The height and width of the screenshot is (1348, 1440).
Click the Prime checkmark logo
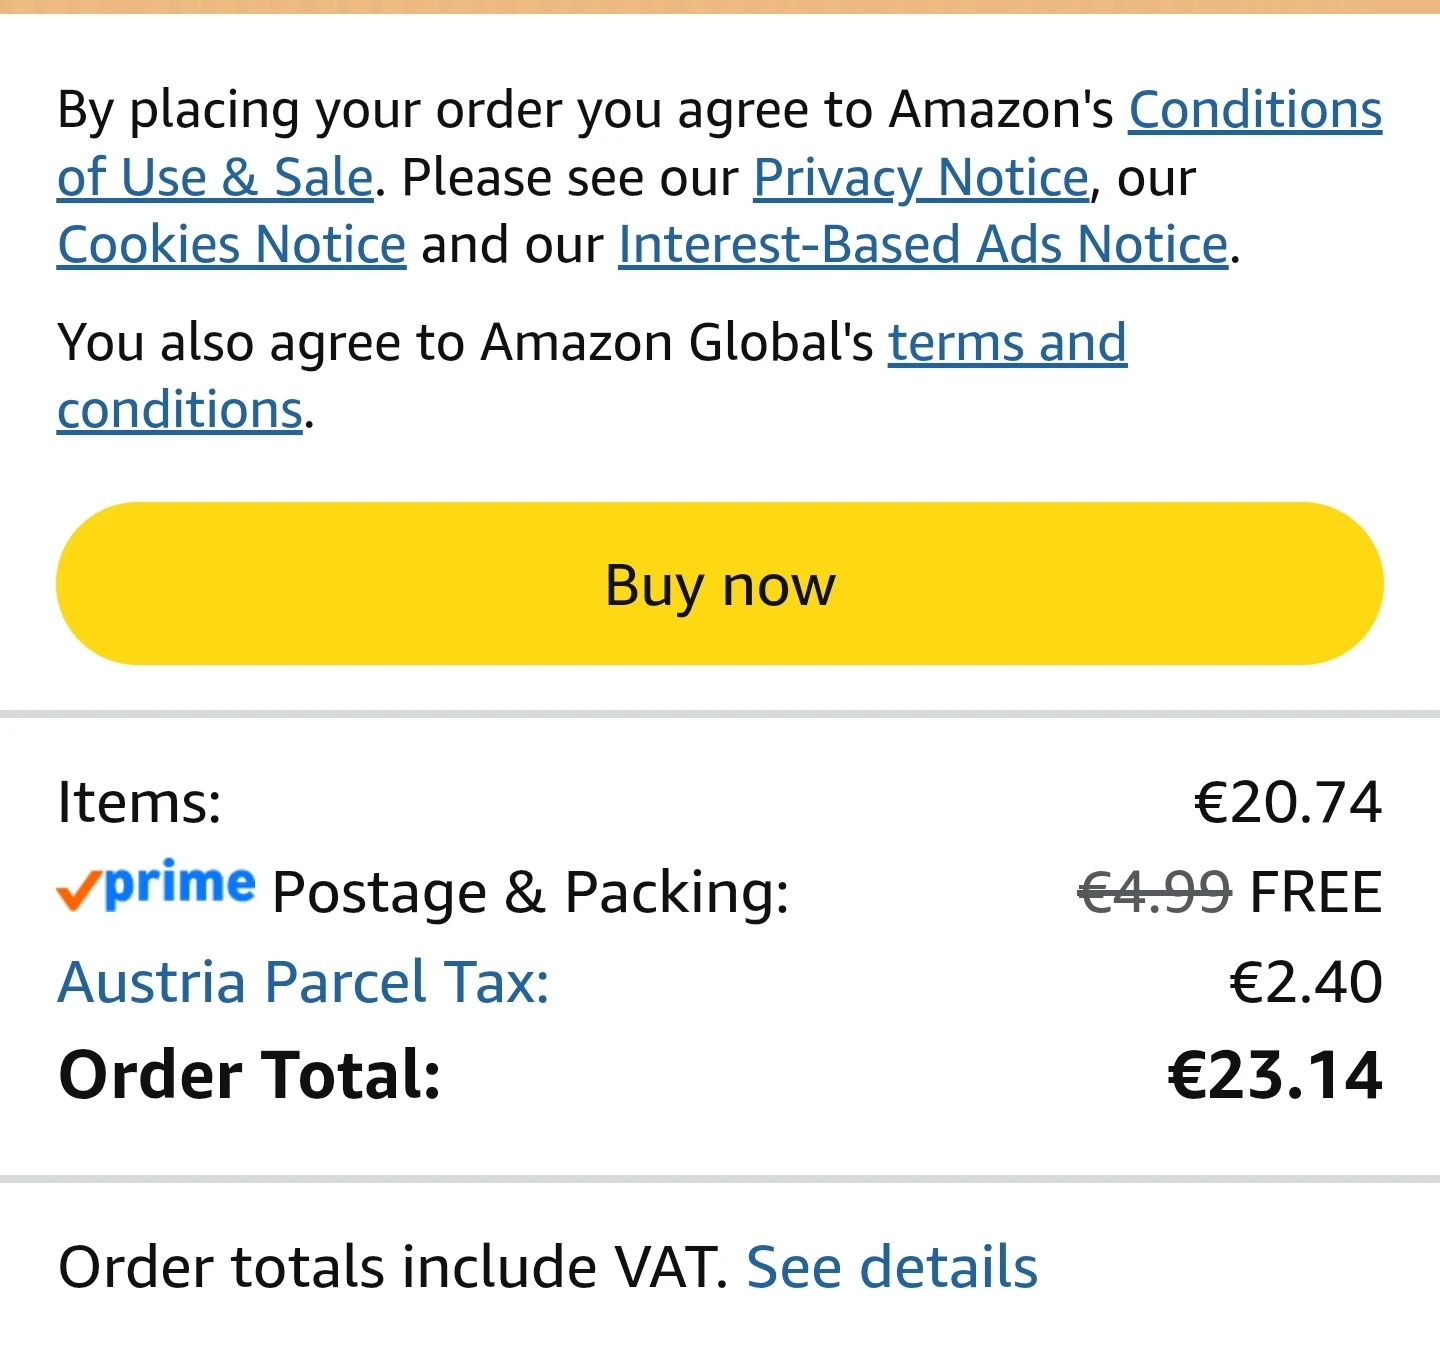[156, 886]
